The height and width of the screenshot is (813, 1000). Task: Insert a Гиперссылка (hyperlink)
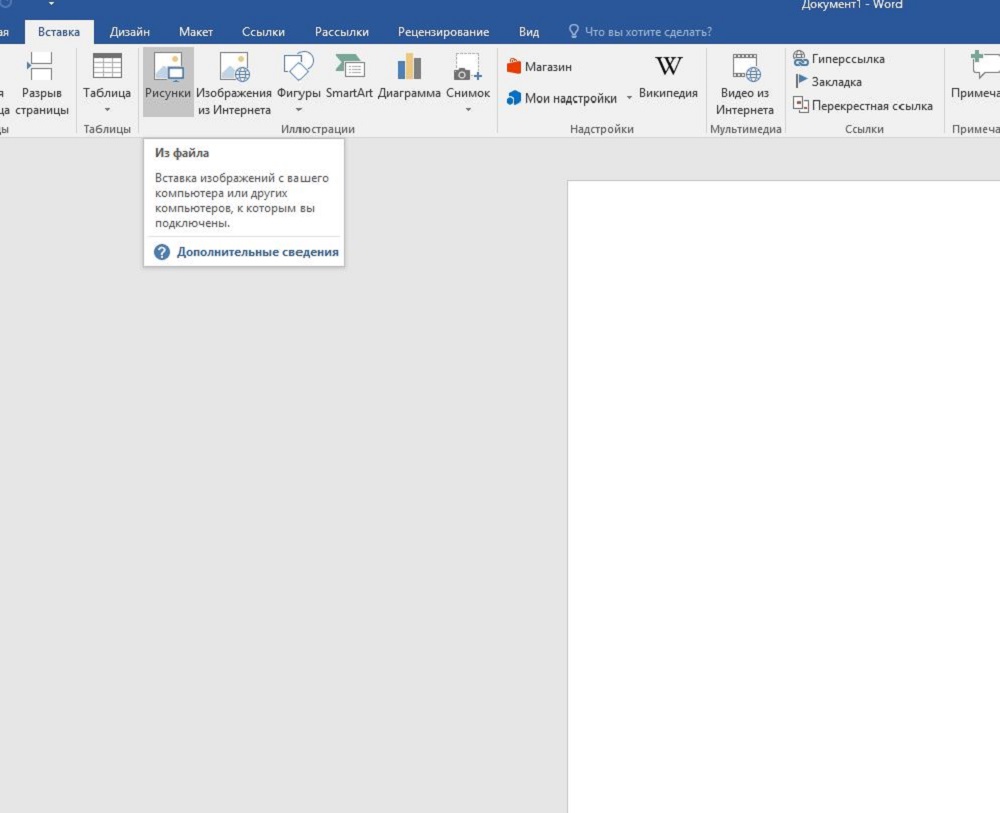[x=847, y=59]
